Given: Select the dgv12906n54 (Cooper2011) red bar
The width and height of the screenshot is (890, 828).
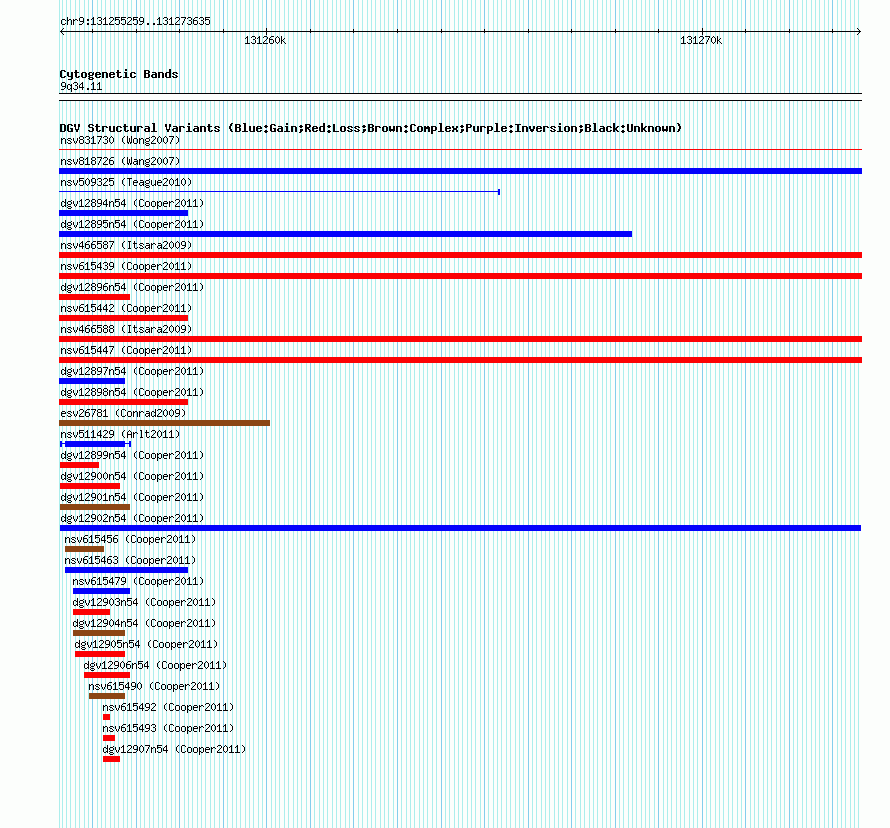Looking at the screenshot, I should pyautogui.click(x=107, y=675).
